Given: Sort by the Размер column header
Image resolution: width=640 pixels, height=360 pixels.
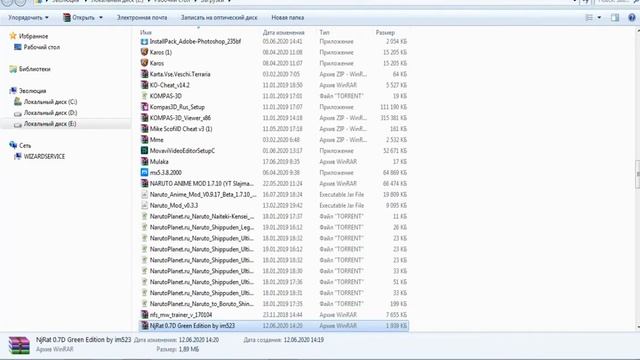Looking at the screenshot, I should click(385, 32).
